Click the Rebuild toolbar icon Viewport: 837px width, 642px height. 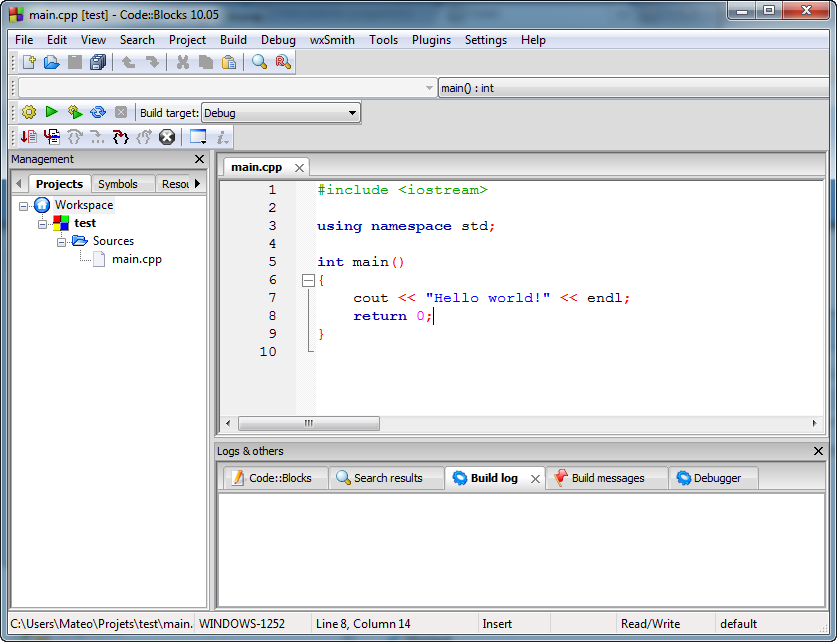[97, 112]
